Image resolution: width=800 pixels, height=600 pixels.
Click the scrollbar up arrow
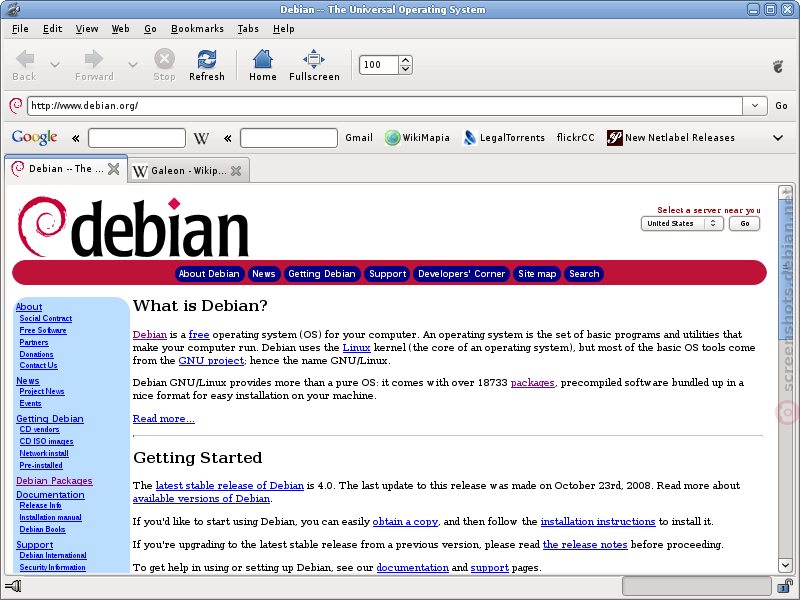[x=785, y=192]
